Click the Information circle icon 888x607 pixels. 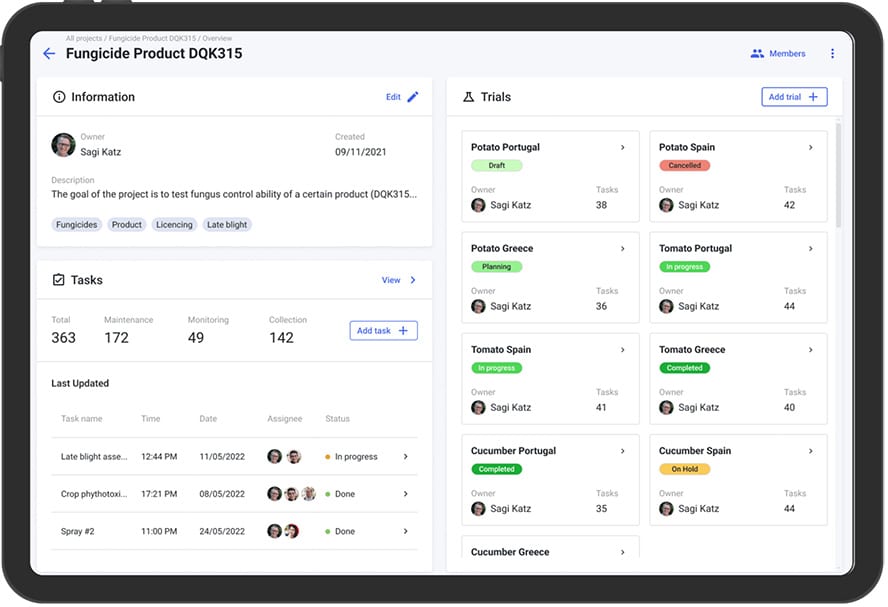pyautogui.click(x=59, y=97)
